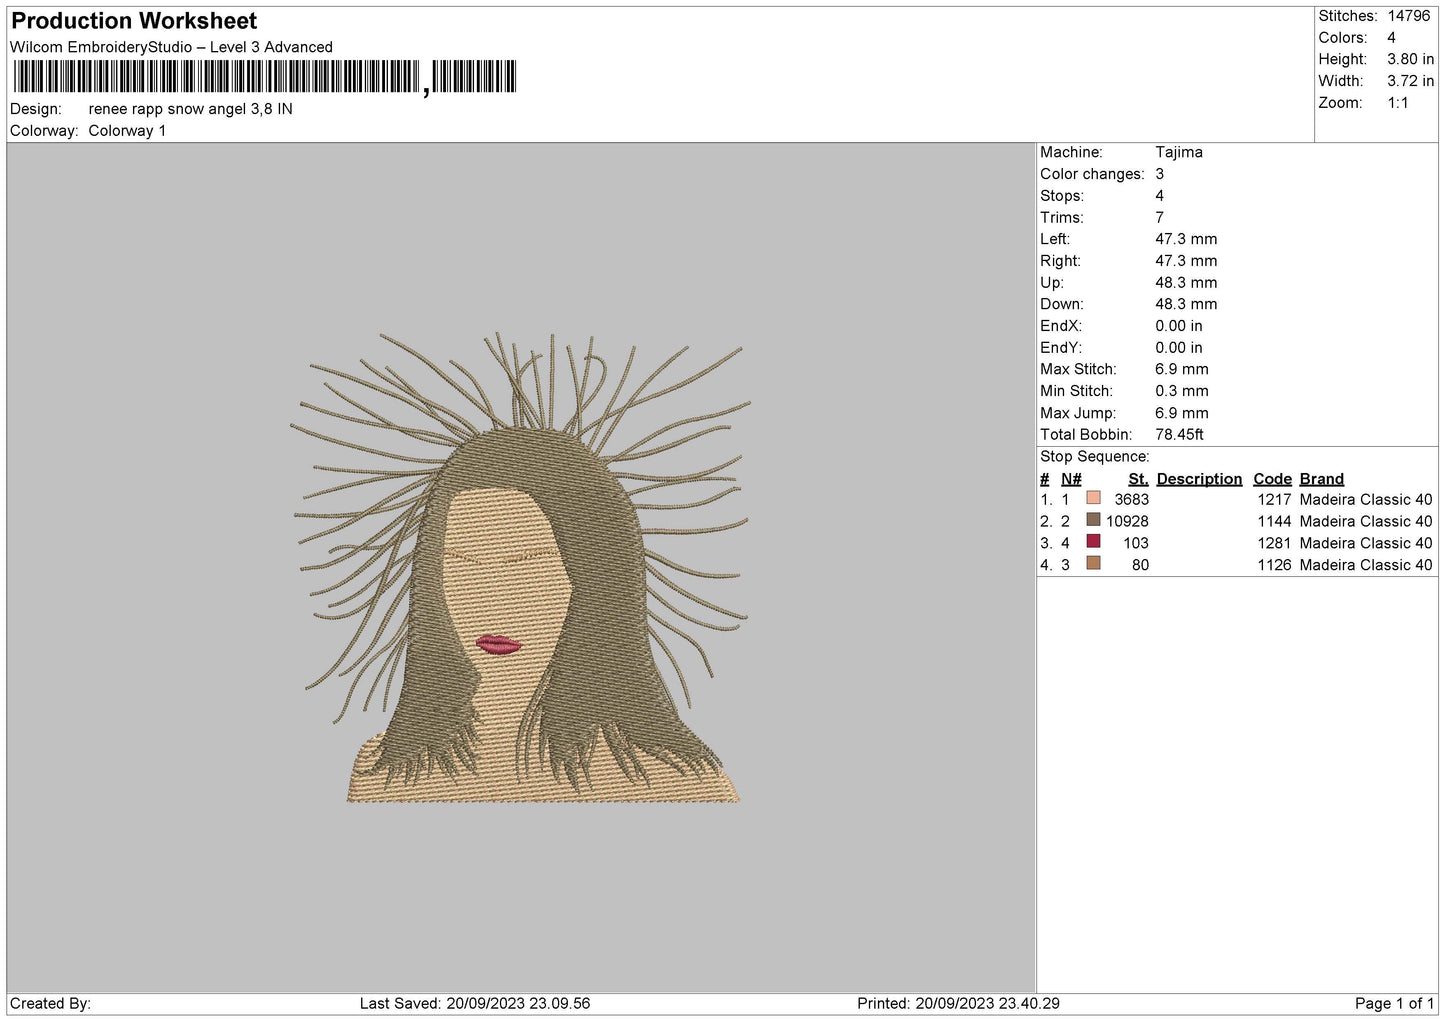Click thread code 1144

(1274, 522)
